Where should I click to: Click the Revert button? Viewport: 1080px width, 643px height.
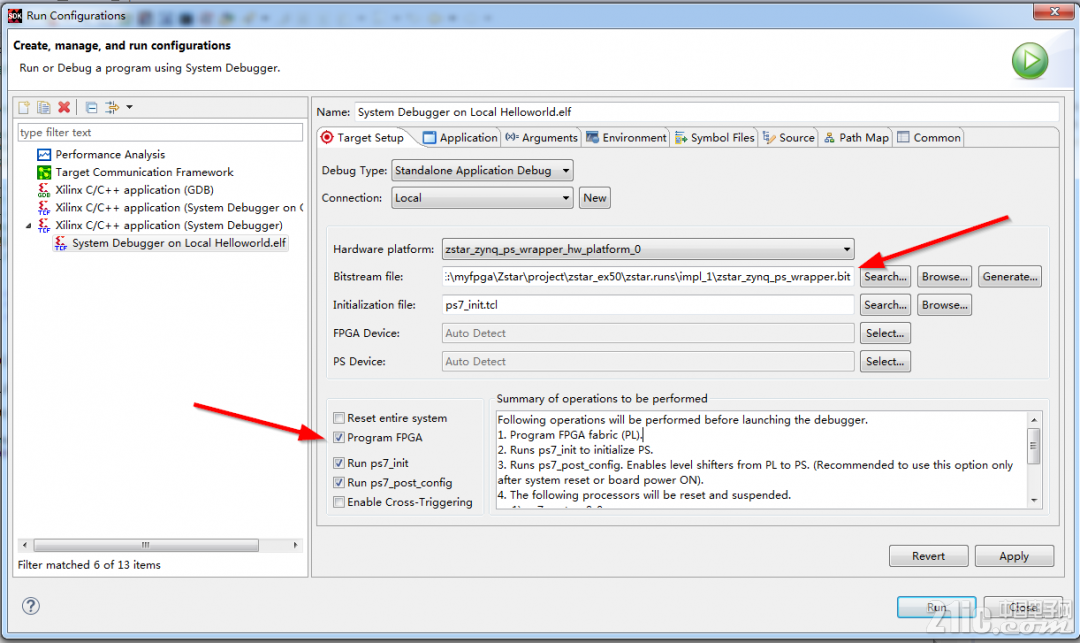(x=928, y=556)
